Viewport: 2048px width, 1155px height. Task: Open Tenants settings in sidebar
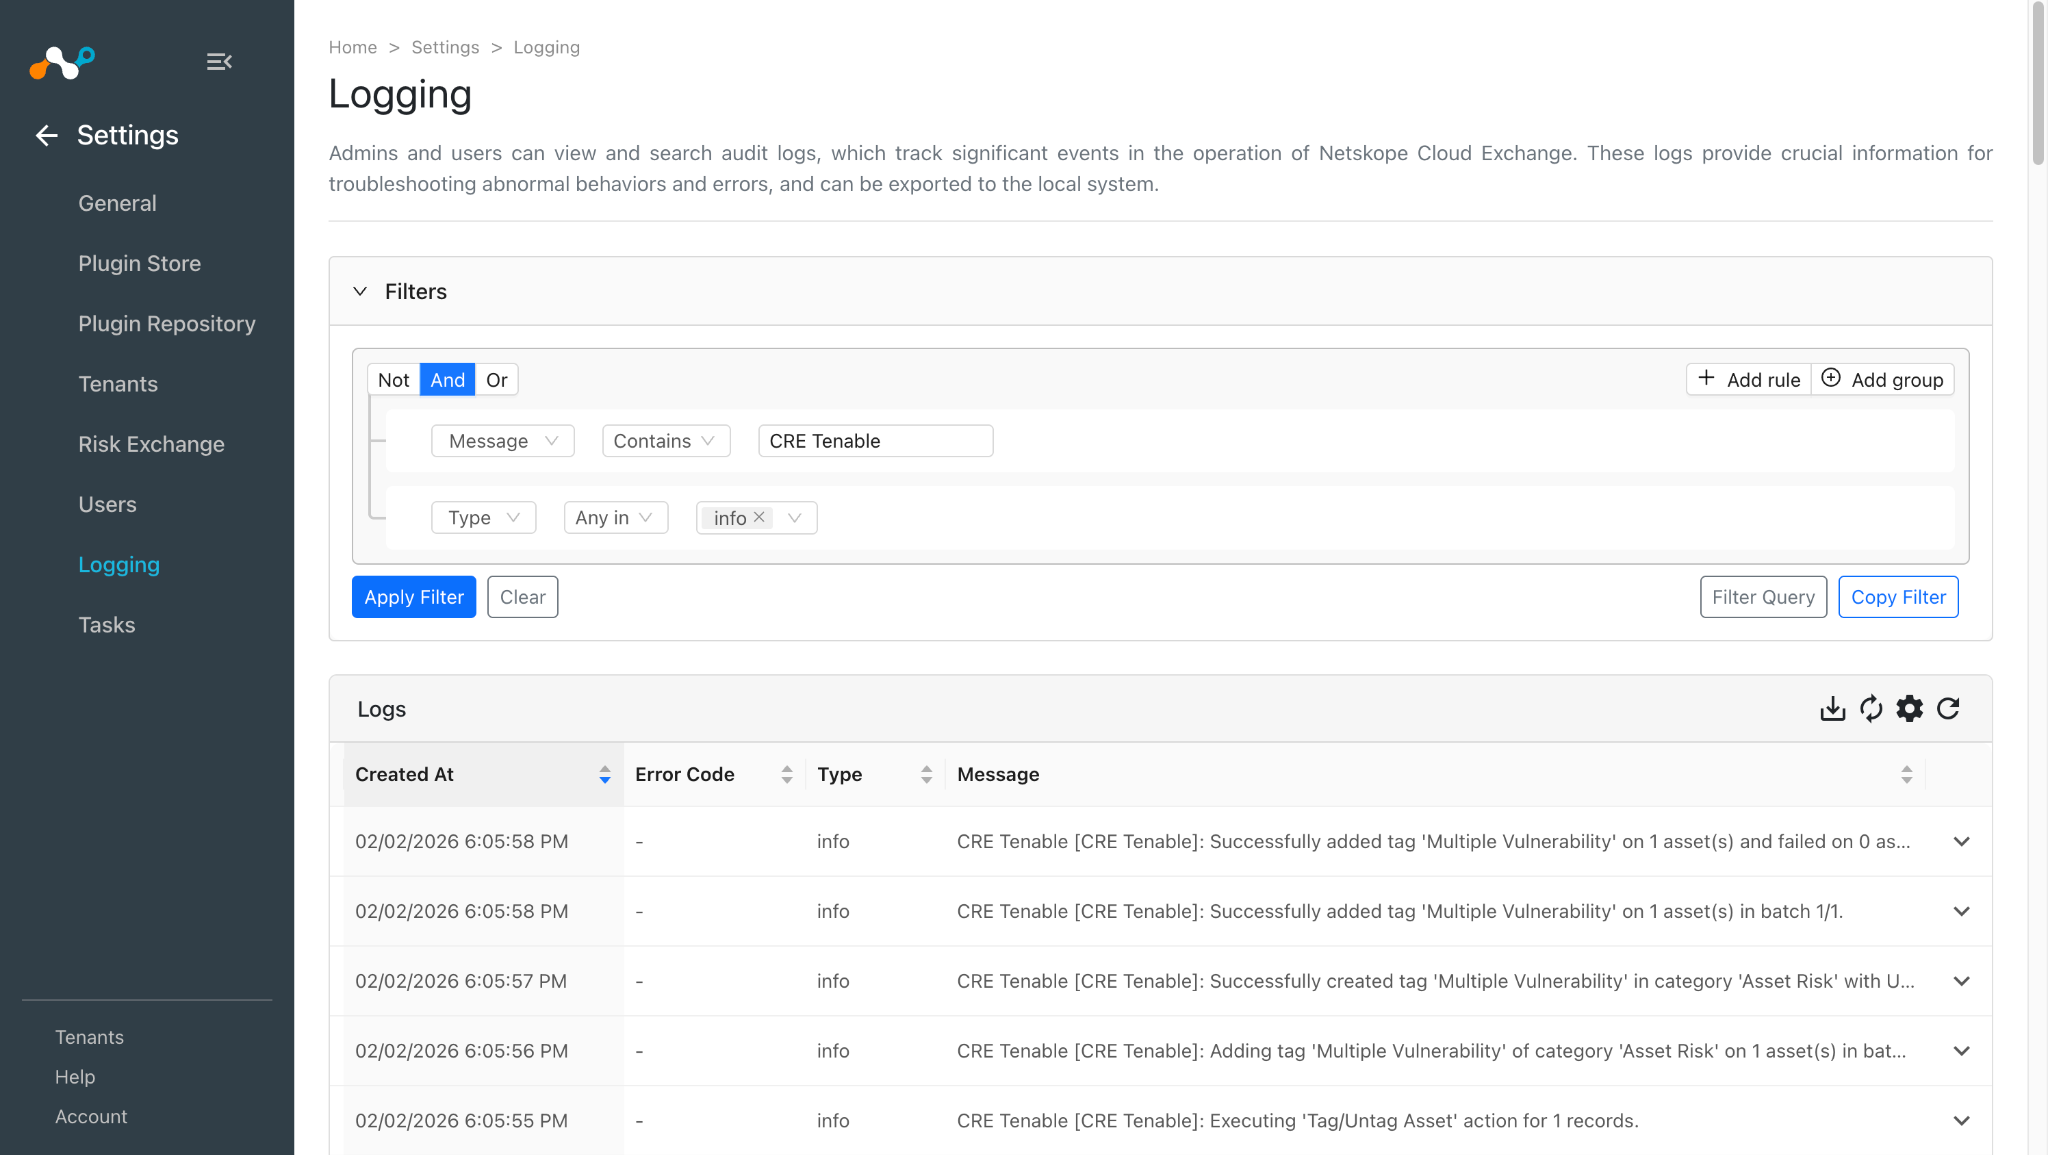pyautogui.click(x=118, y=384)
